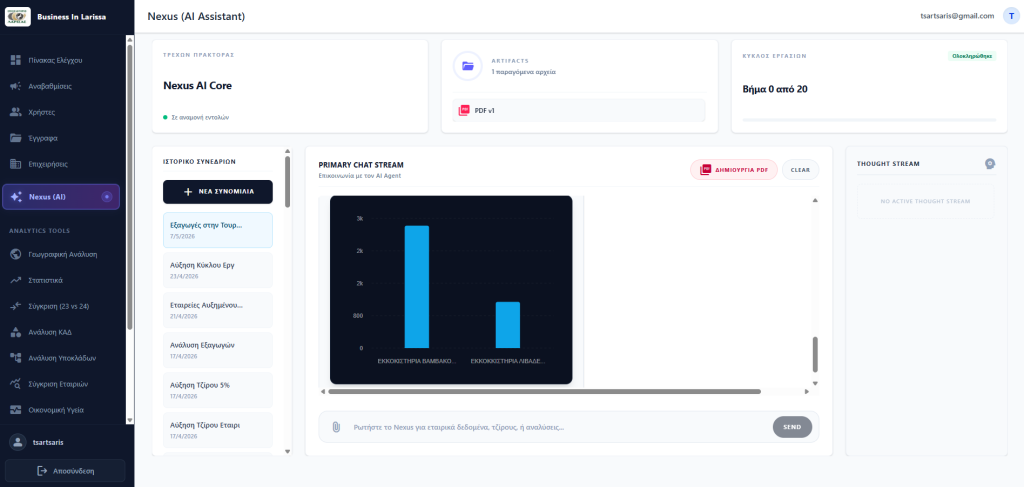Click the paperclip attach icon
This screenshot has width=1024, height=487.
tap(336, 427)
